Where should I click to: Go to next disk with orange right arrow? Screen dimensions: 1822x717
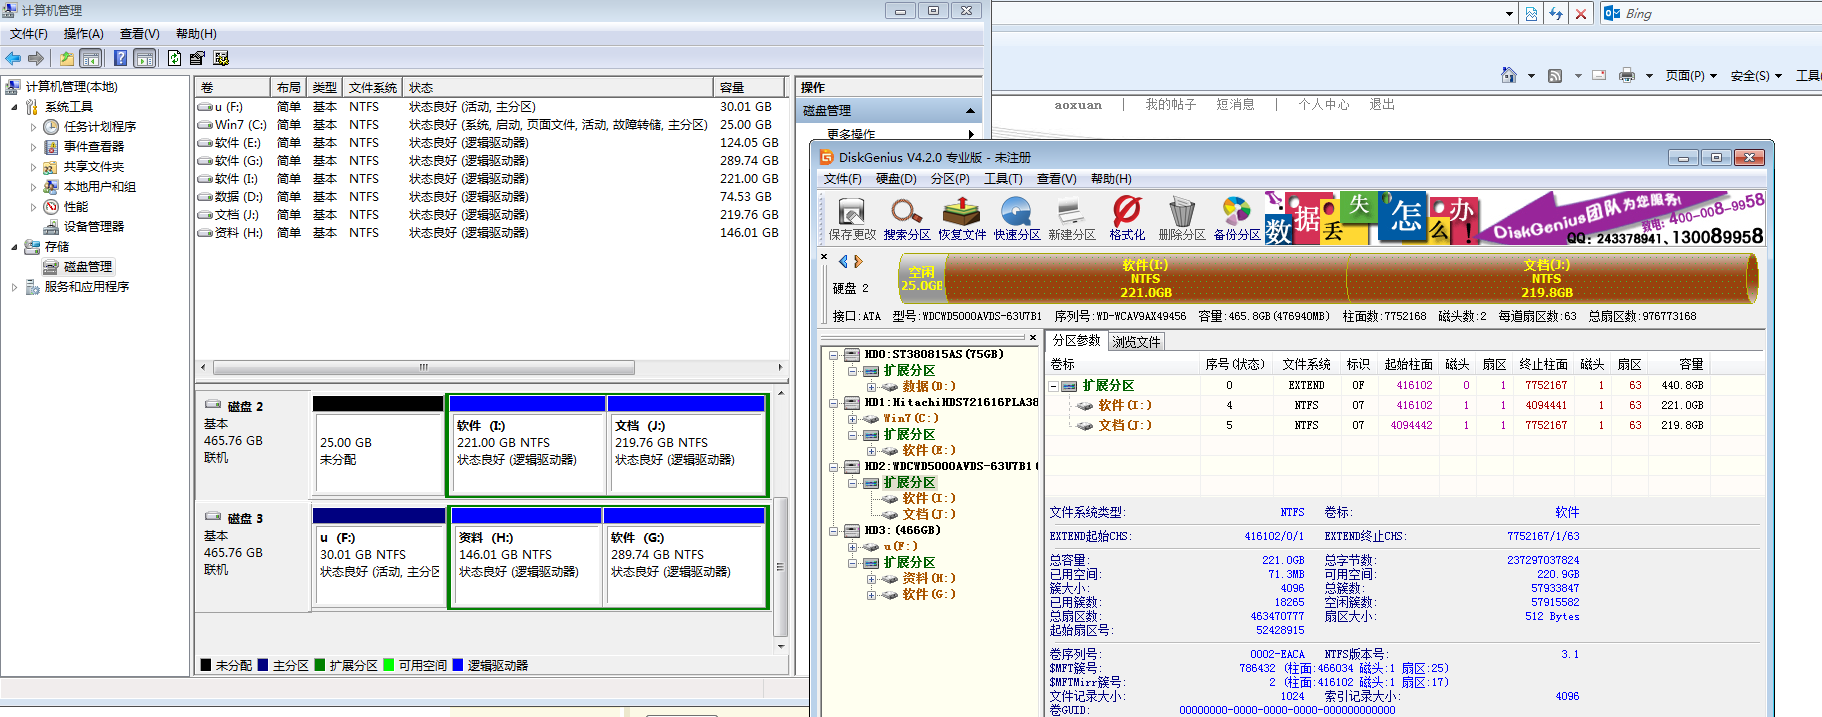click(858, 262)
